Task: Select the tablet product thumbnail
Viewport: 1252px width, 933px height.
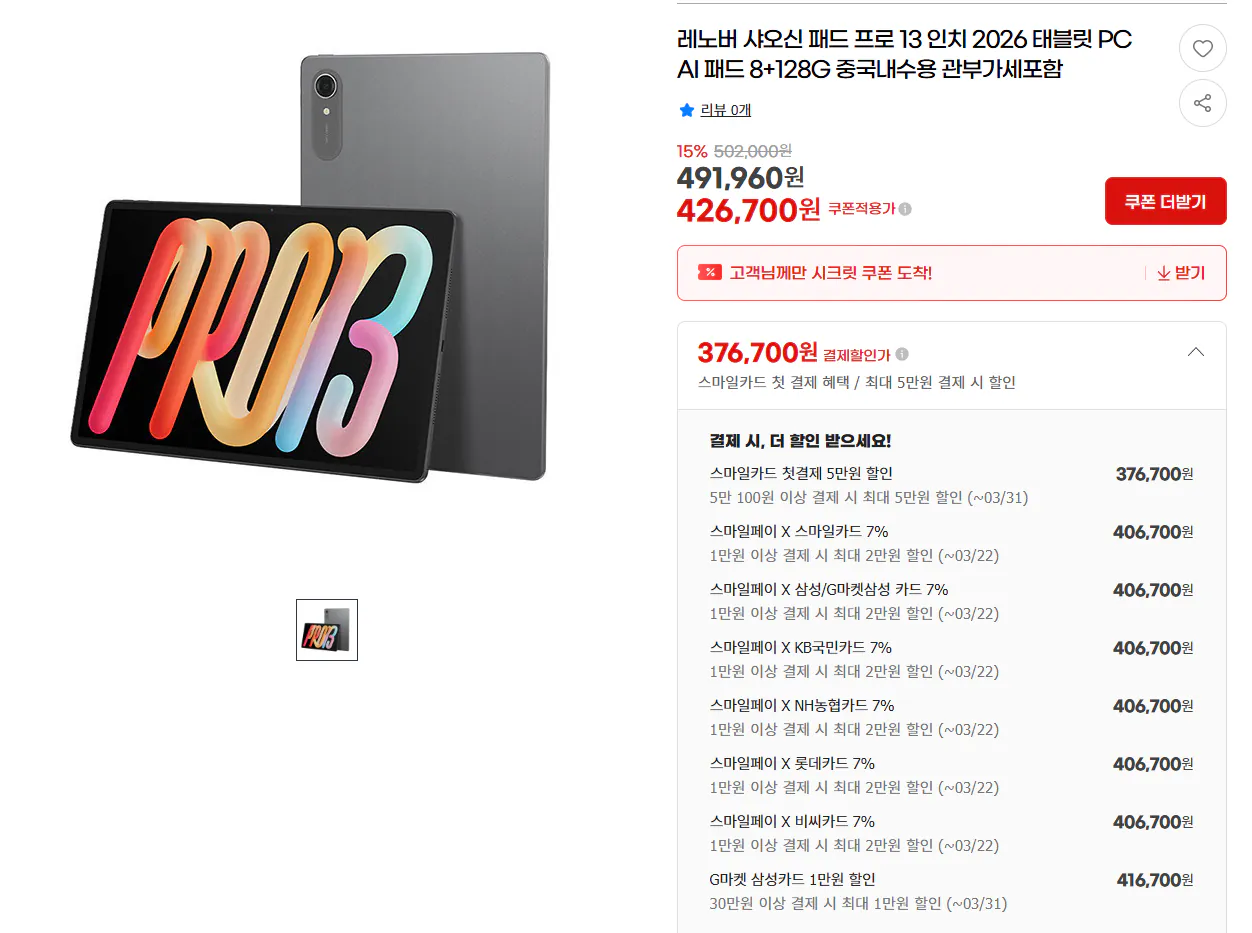Action: 327,630
